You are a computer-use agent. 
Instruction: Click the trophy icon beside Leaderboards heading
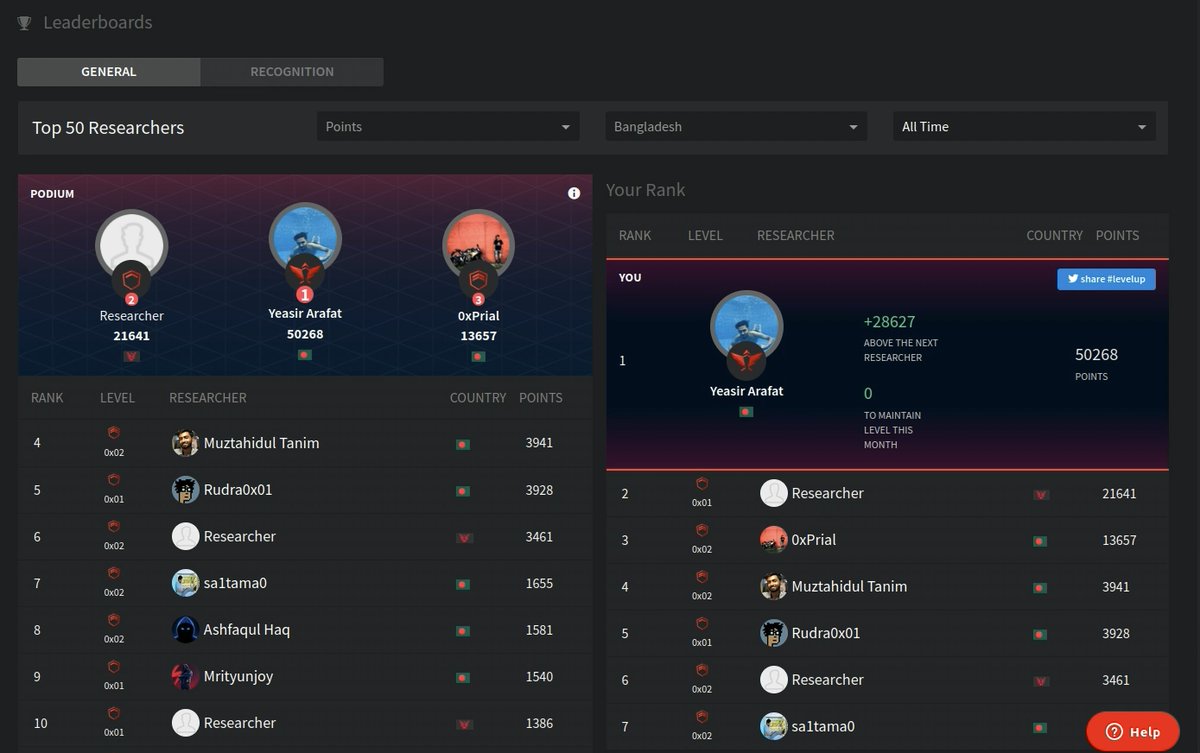pyautogui.click(x=24, y=22)
